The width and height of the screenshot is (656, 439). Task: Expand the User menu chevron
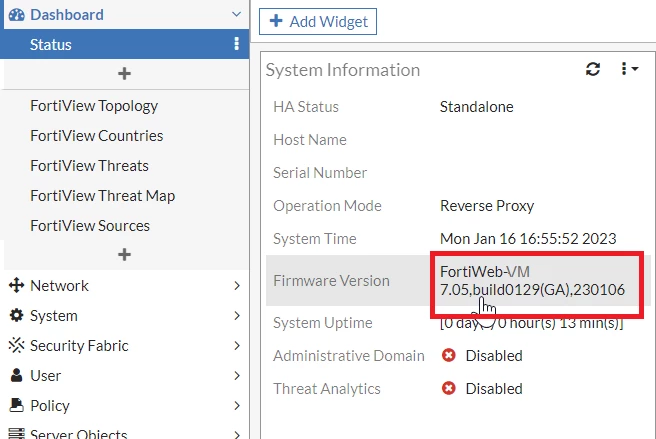pos(237,375)
